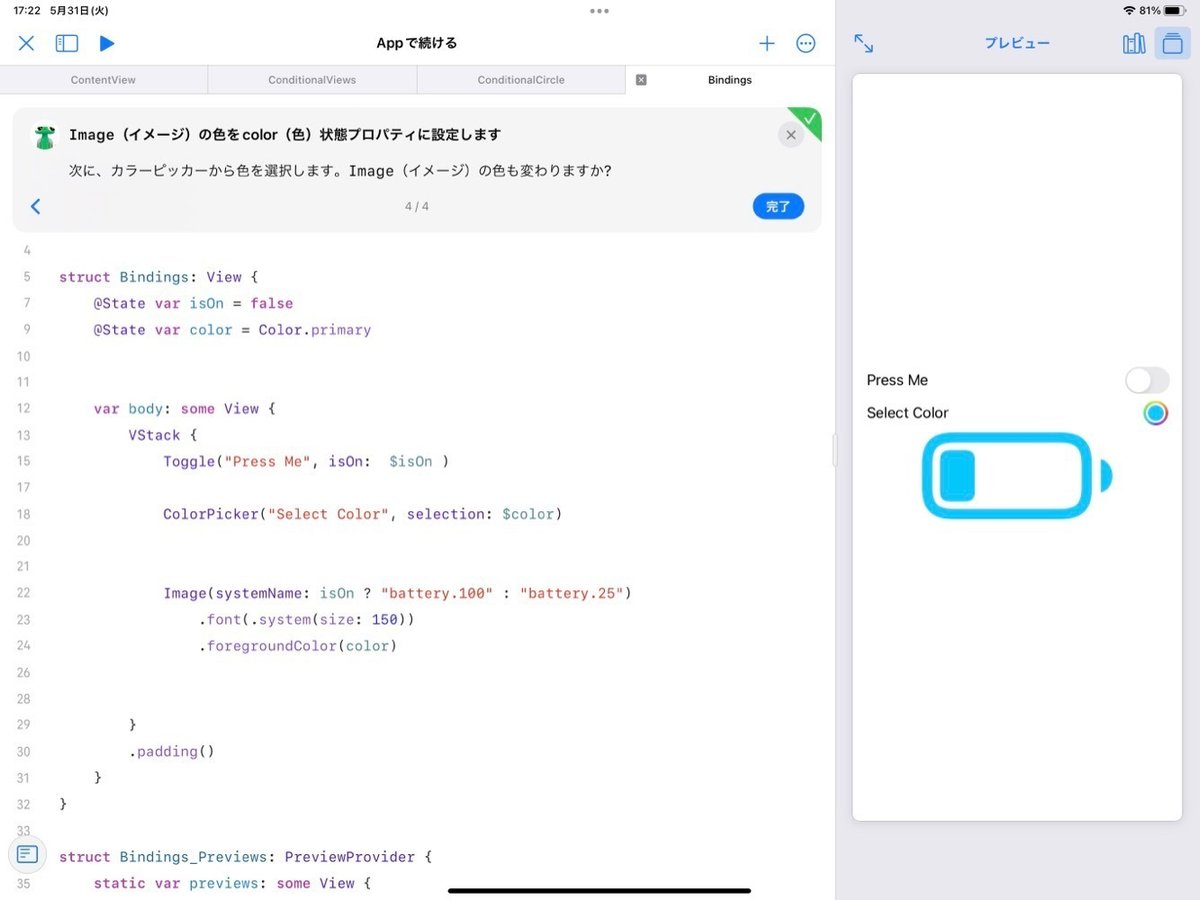Viewport: 1200px width, 900px height.
Task: Place cursor on Color.primary declaration
Action: (232, 330)
